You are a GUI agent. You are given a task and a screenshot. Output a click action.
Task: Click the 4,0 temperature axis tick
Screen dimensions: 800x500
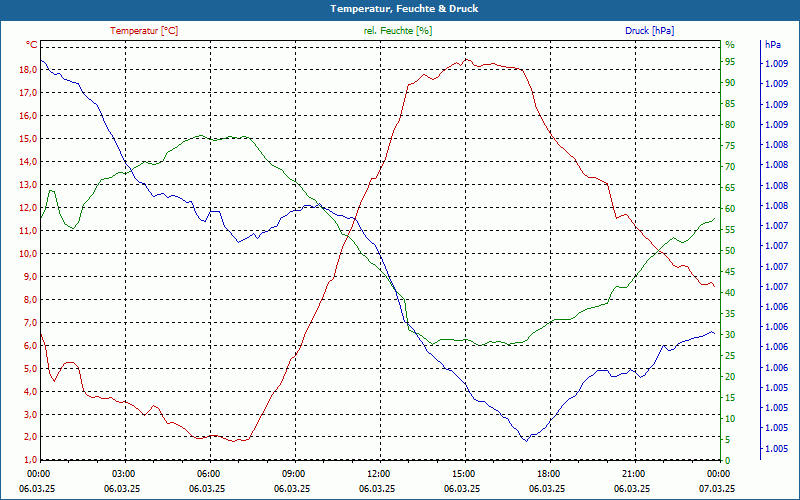[30, 391]
